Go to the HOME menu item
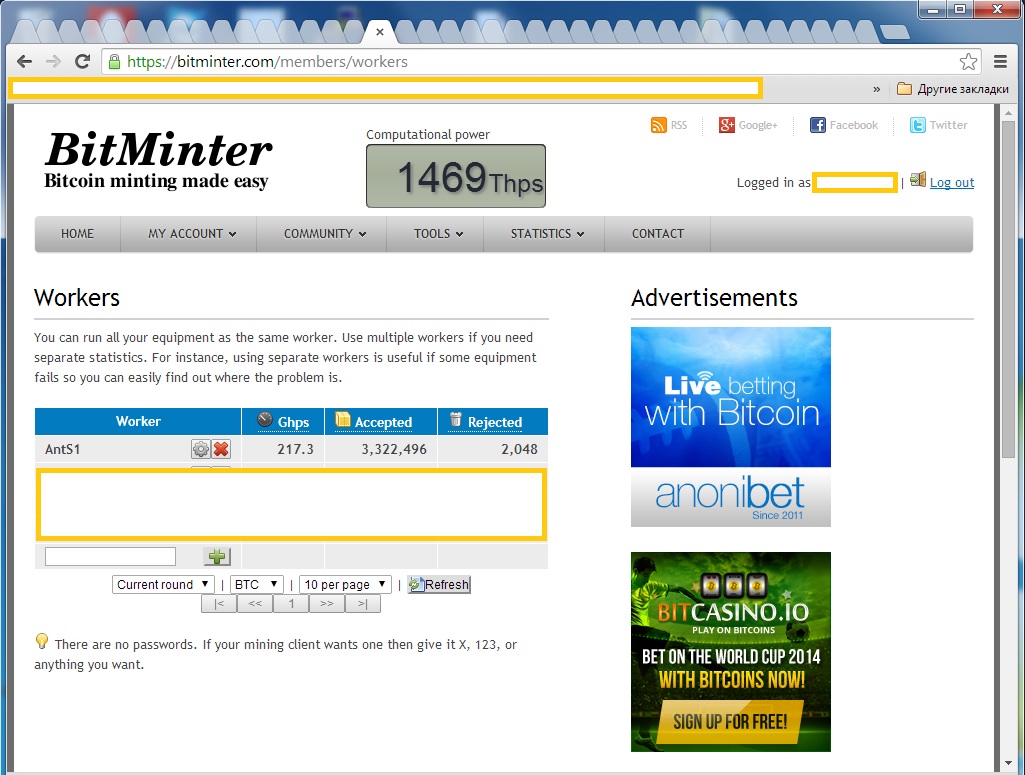This screenshot has height=775, width=1025. (x=77, y=233)
